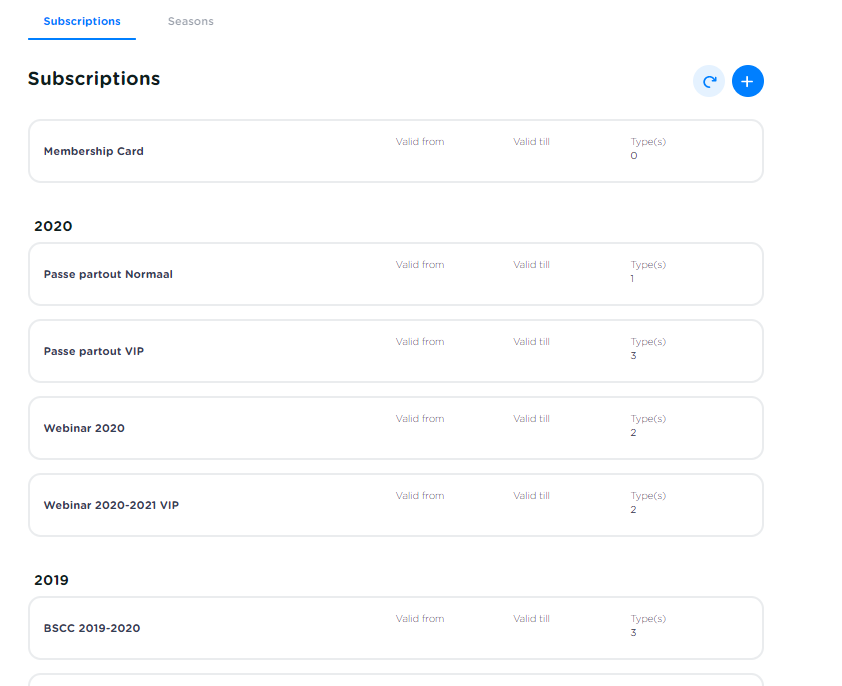
Task: Select the Passe partout VIP entry
Action: coord(94,352)
